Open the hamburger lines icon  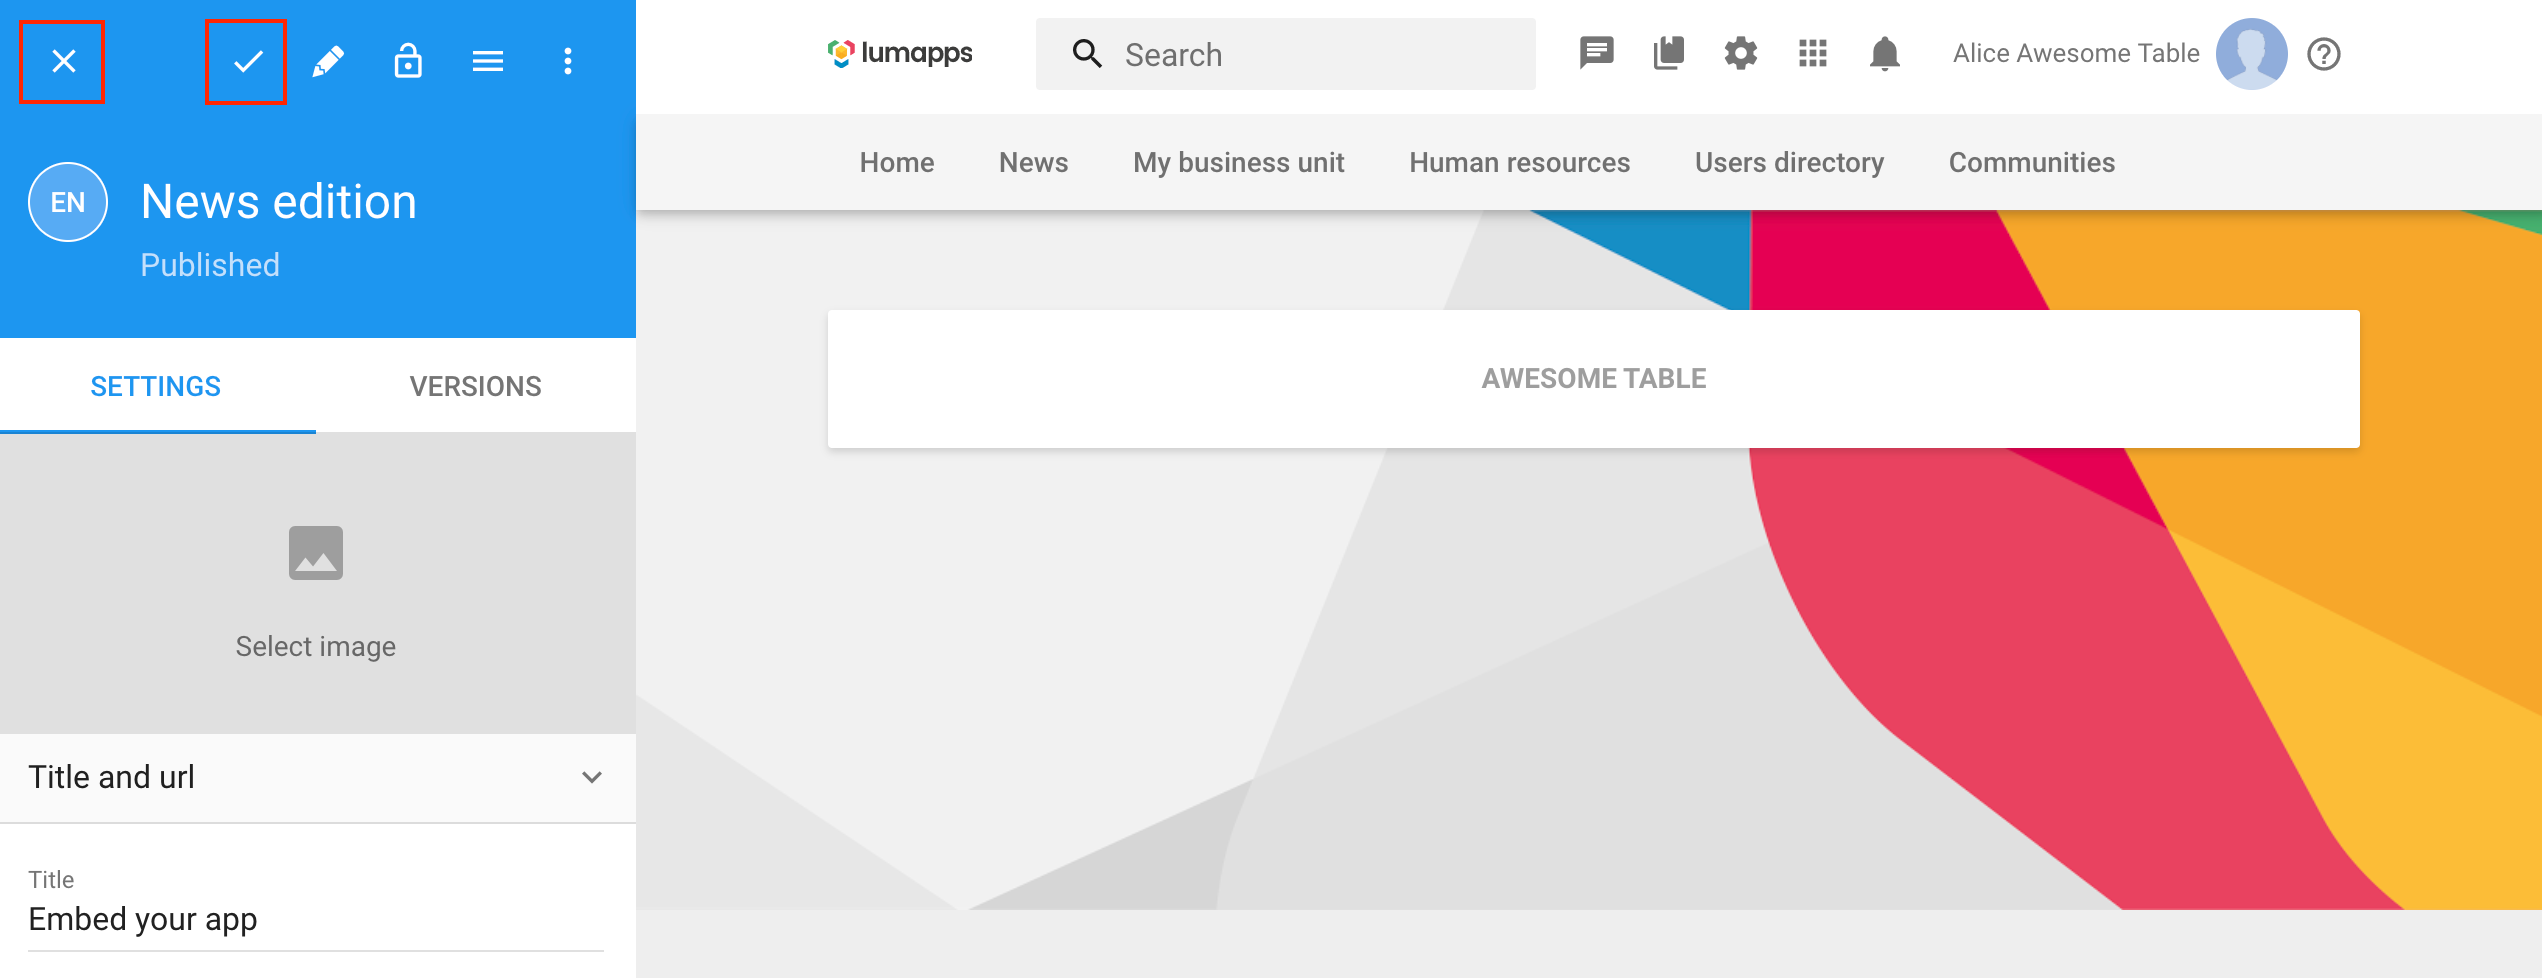click(488, 61)
